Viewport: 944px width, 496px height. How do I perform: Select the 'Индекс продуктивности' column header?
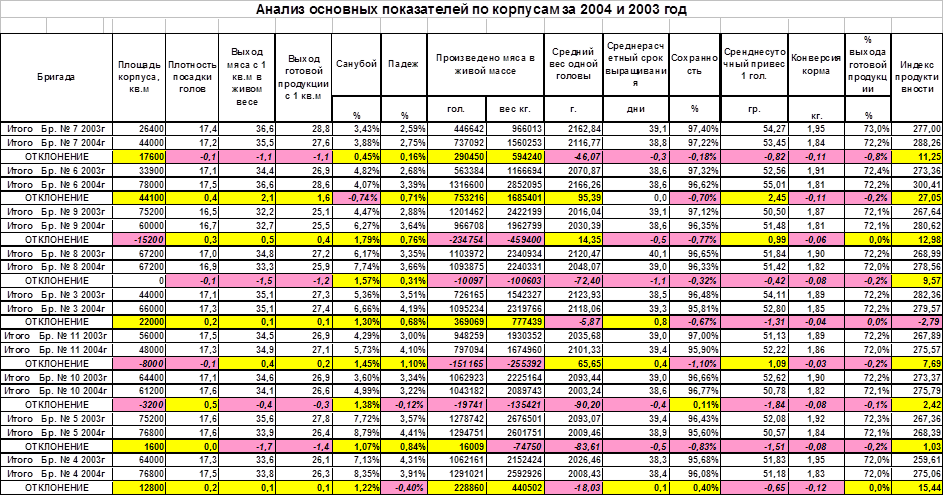click(917, 67)
